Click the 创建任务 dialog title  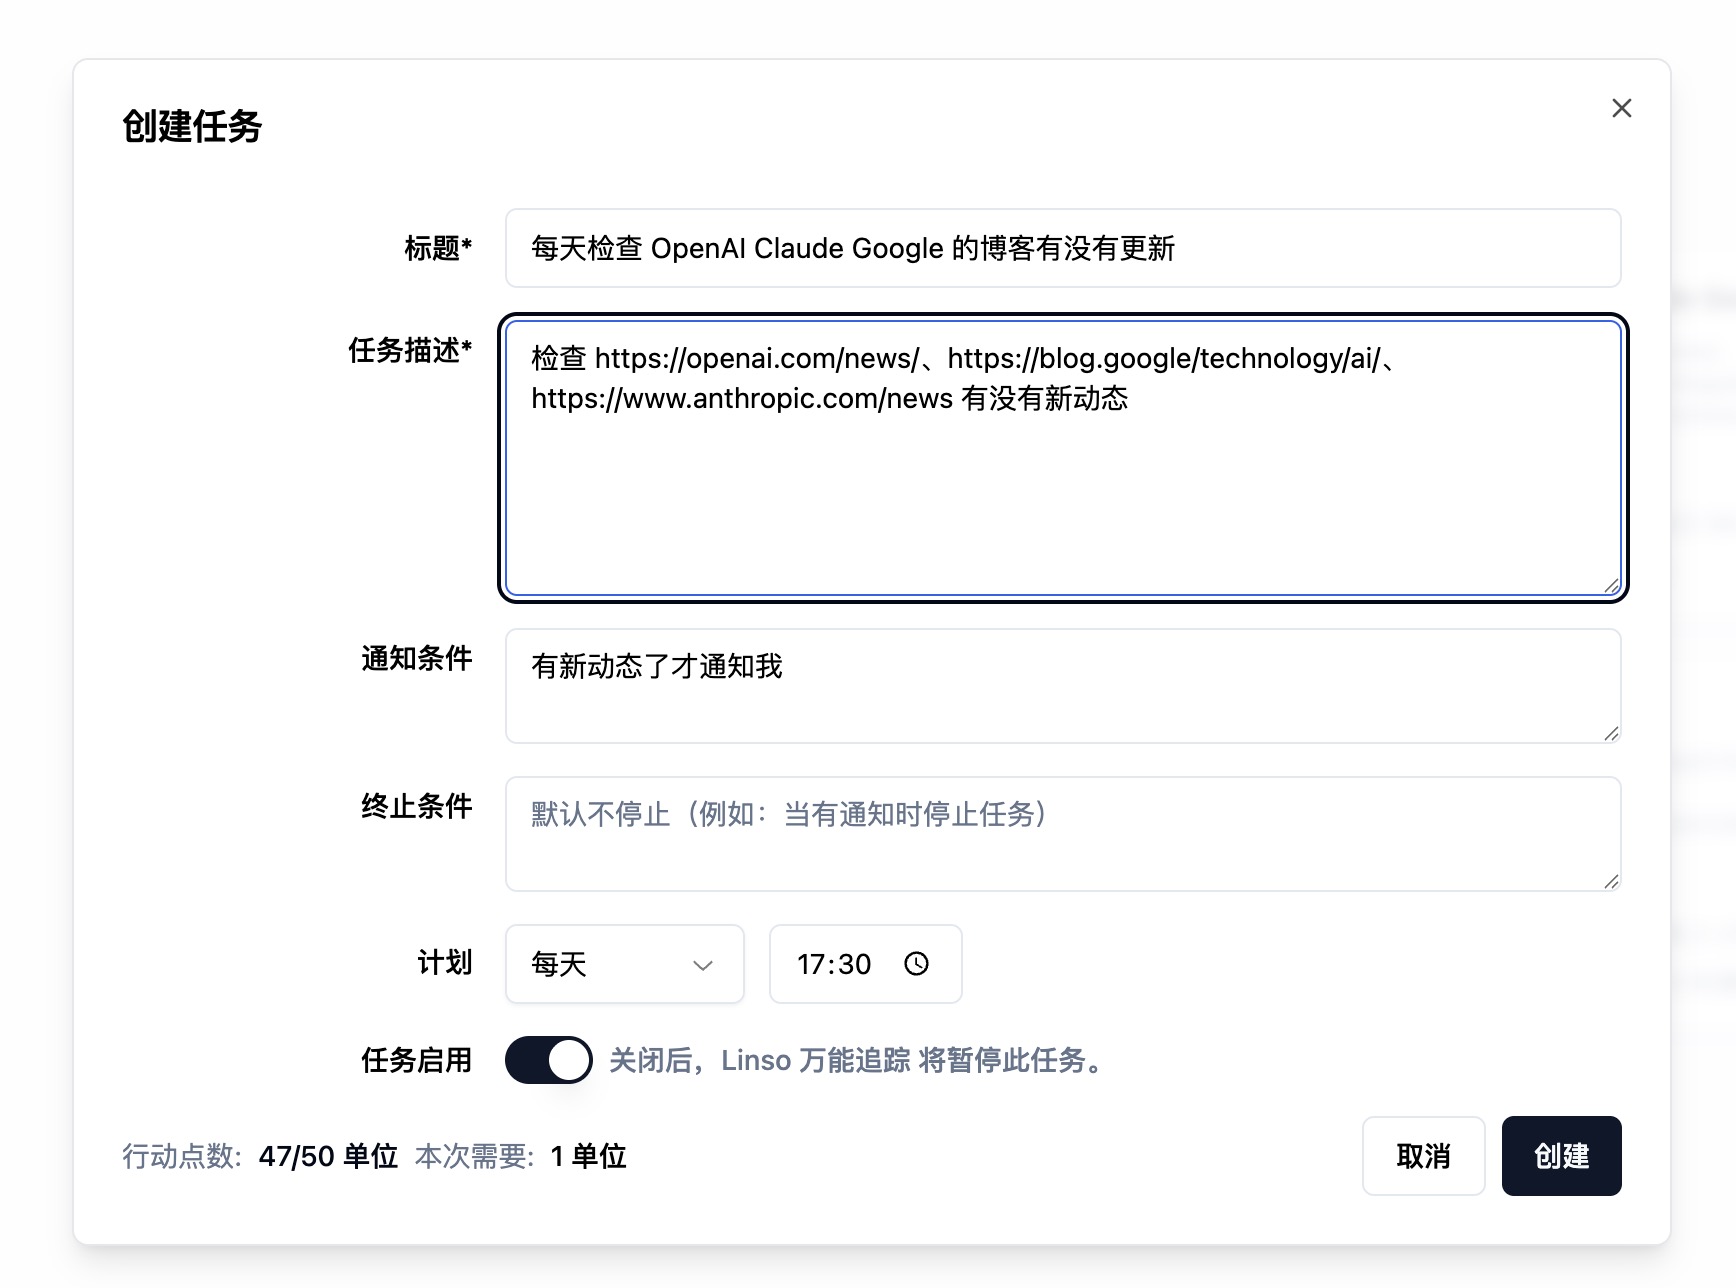tap(192, 127)
